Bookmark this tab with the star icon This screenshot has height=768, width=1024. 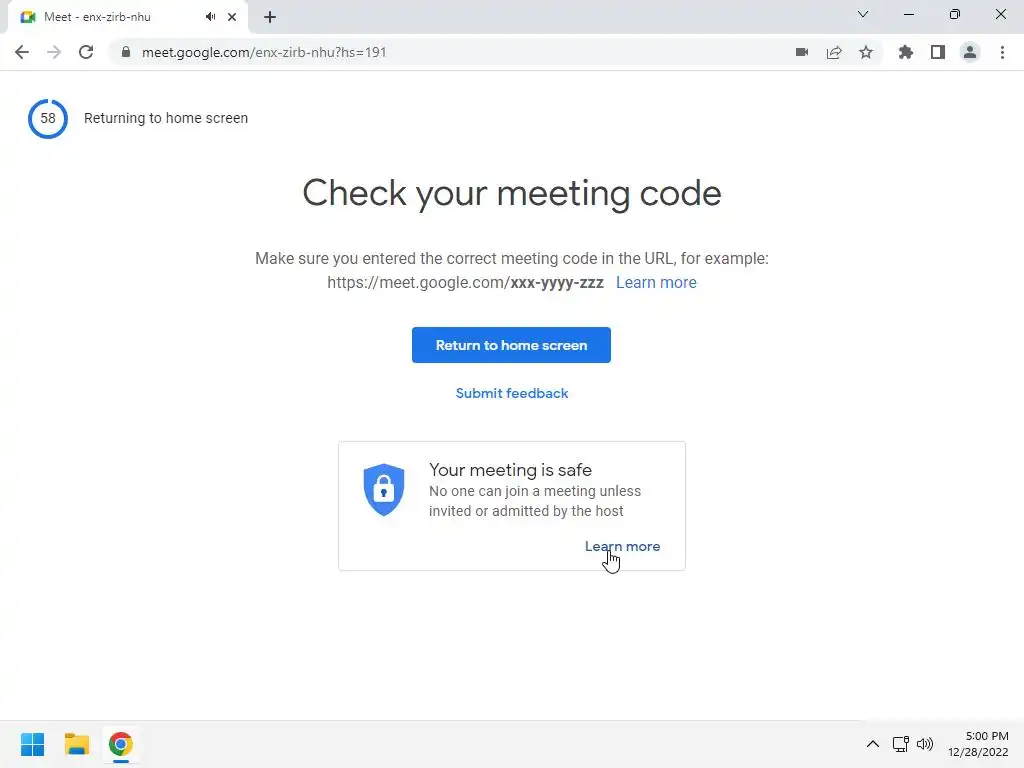866,52
